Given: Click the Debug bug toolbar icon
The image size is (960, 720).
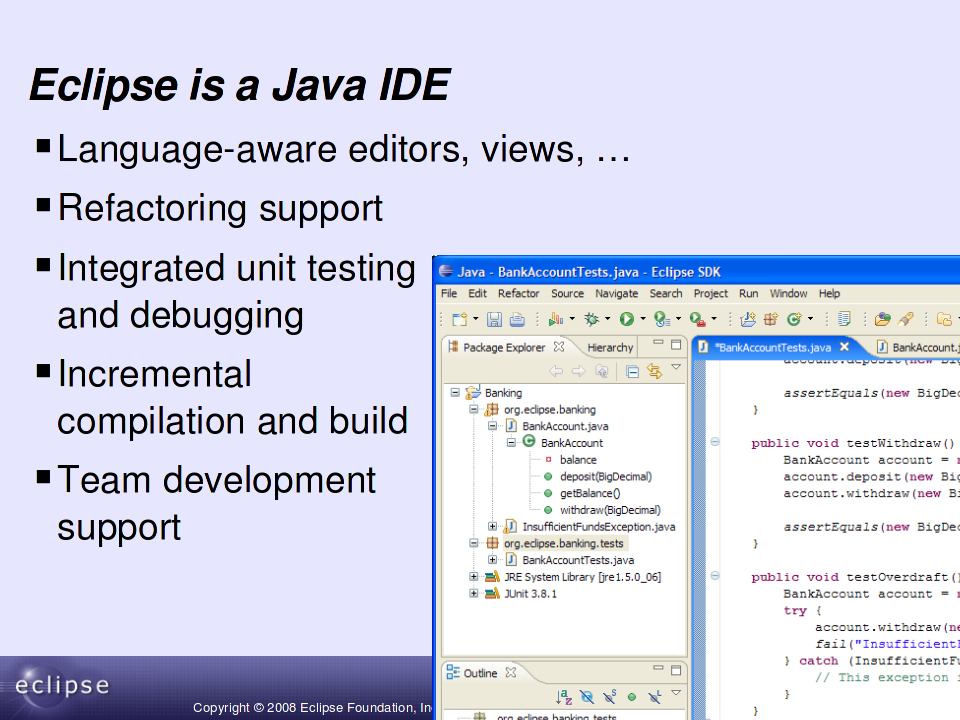Looking at the screenshot, I should point(591,319).
